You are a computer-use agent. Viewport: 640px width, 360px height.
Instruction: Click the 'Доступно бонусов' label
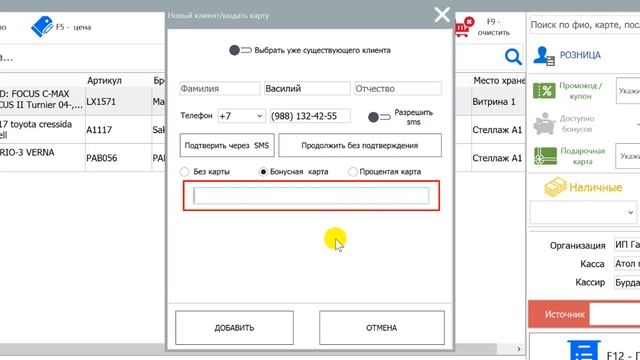click(577, 124)
